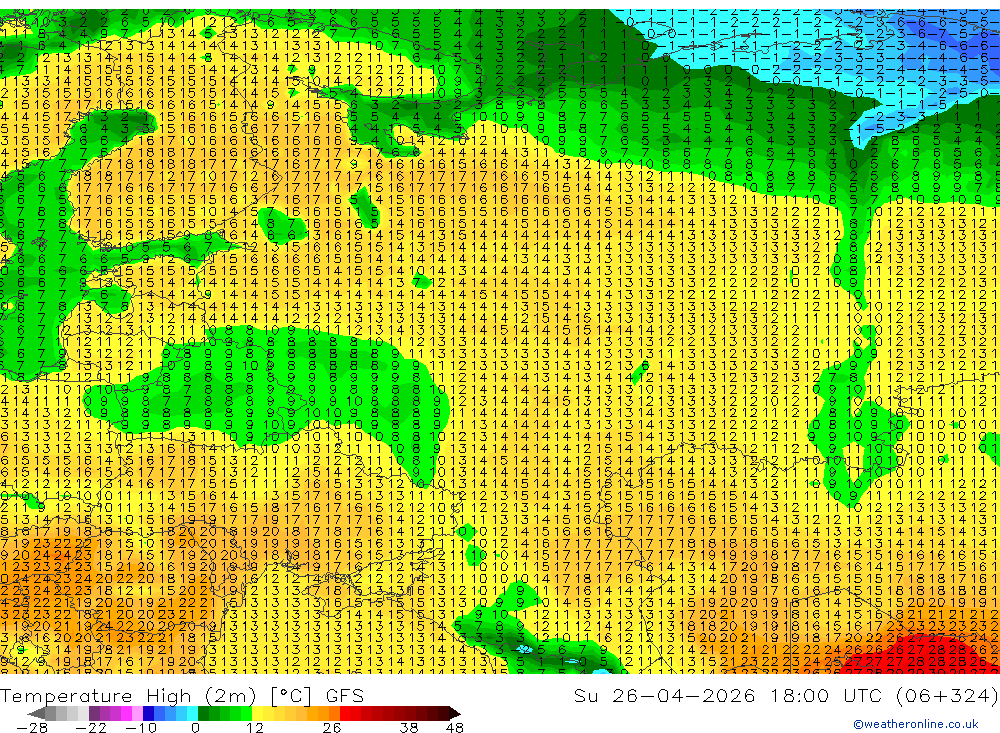Click the '-10' legend label
Image resolution: width=1000 pixels, height=733 pixels.
(141, 728)
